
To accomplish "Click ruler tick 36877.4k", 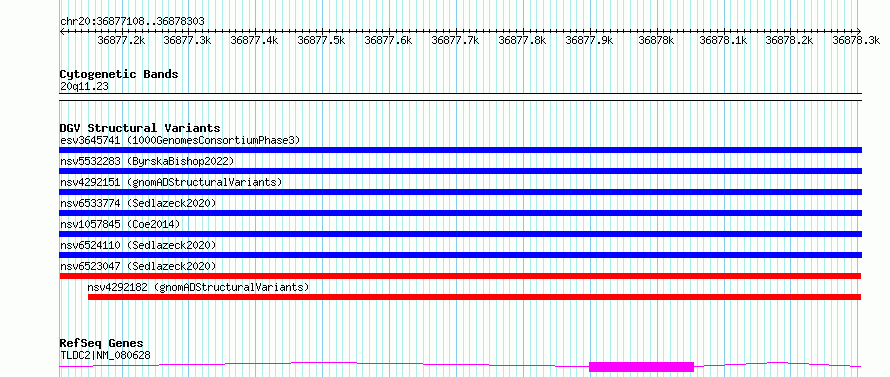I will [254, 40].
